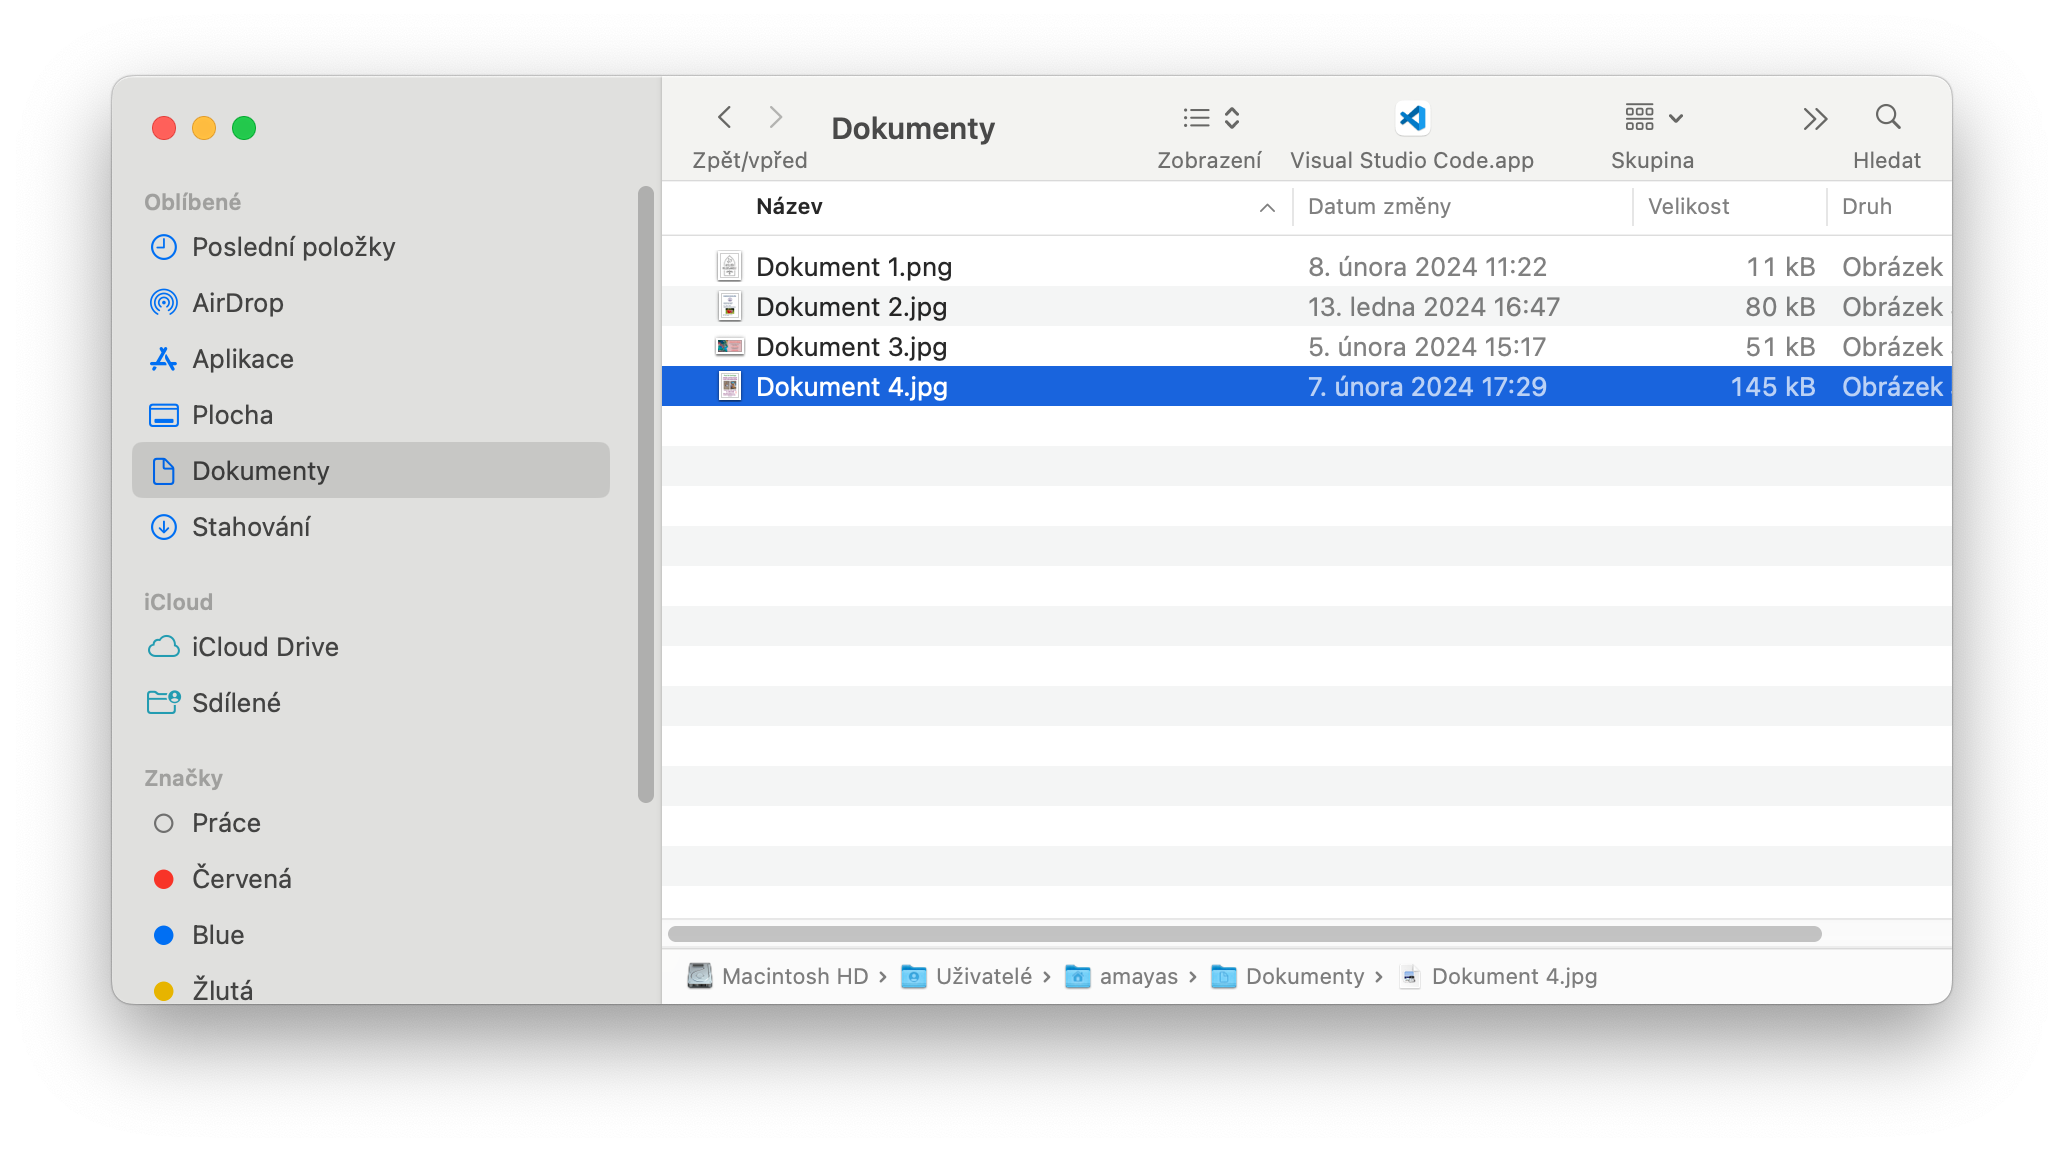This screenshot has height=1152, width=2064.
Task: Click Macintosh HD in path bar
Action: point(794,977)
